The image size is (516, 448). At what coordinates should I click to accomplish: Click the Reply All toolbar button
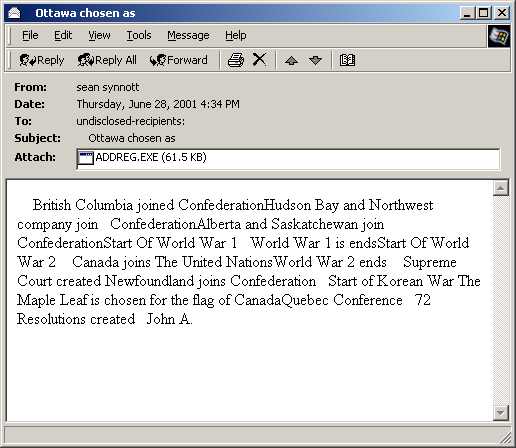click(107, 60)
